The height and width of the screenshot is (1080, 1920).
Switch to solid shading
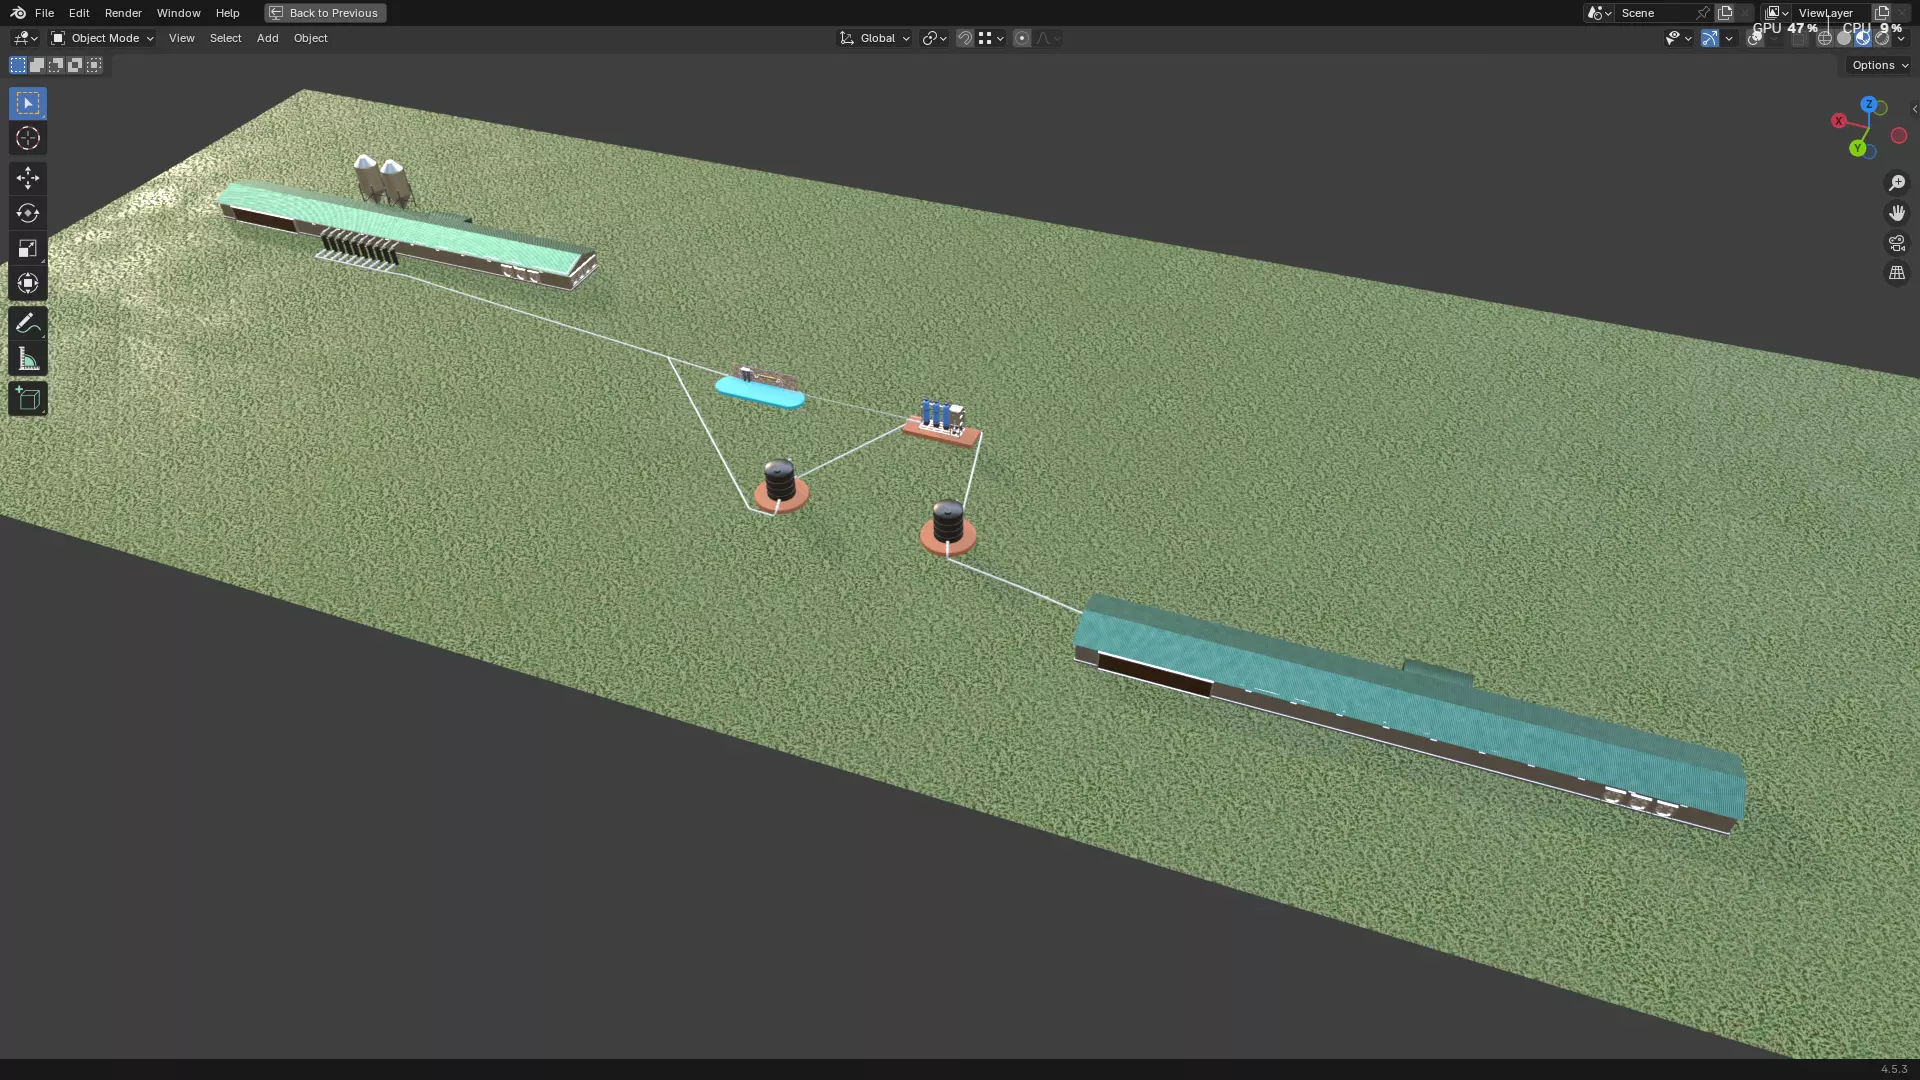click(x=1844, y=38)
